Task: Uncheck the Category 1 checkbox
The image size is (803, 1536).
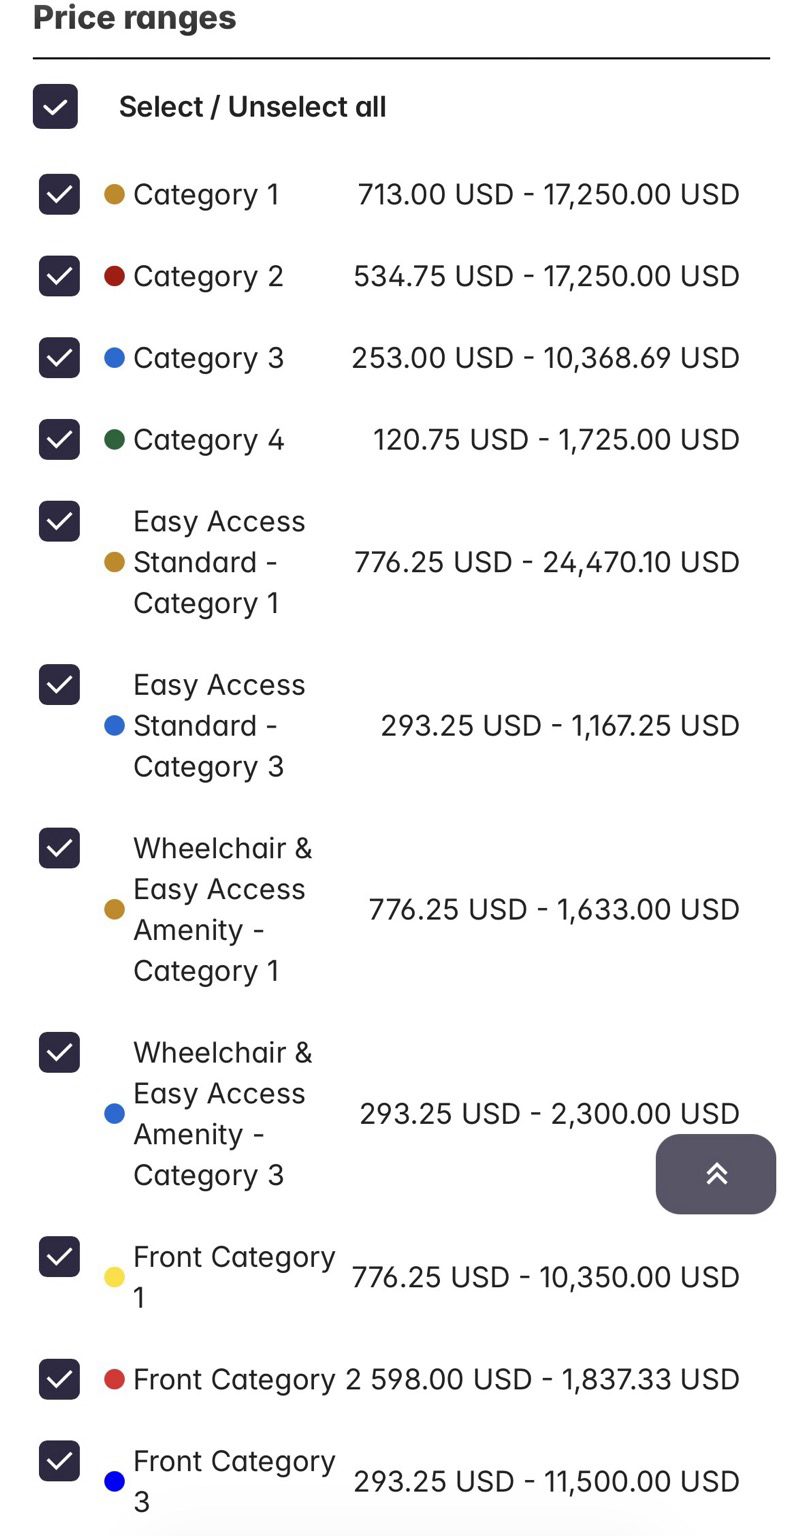Action: tap(59, 194)
